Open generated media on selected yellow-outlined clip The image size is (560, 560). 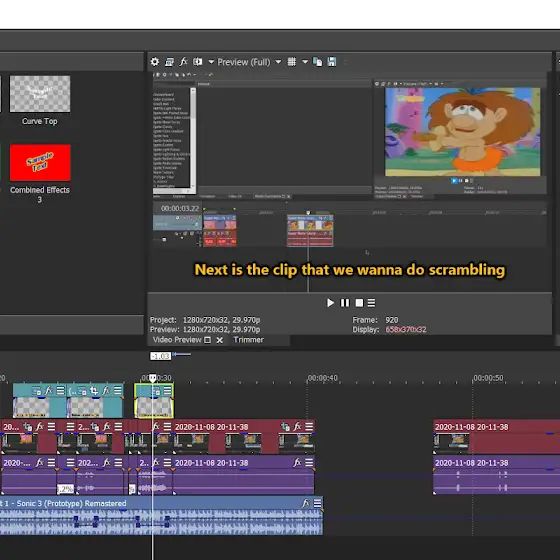click(x=156, y=391)
